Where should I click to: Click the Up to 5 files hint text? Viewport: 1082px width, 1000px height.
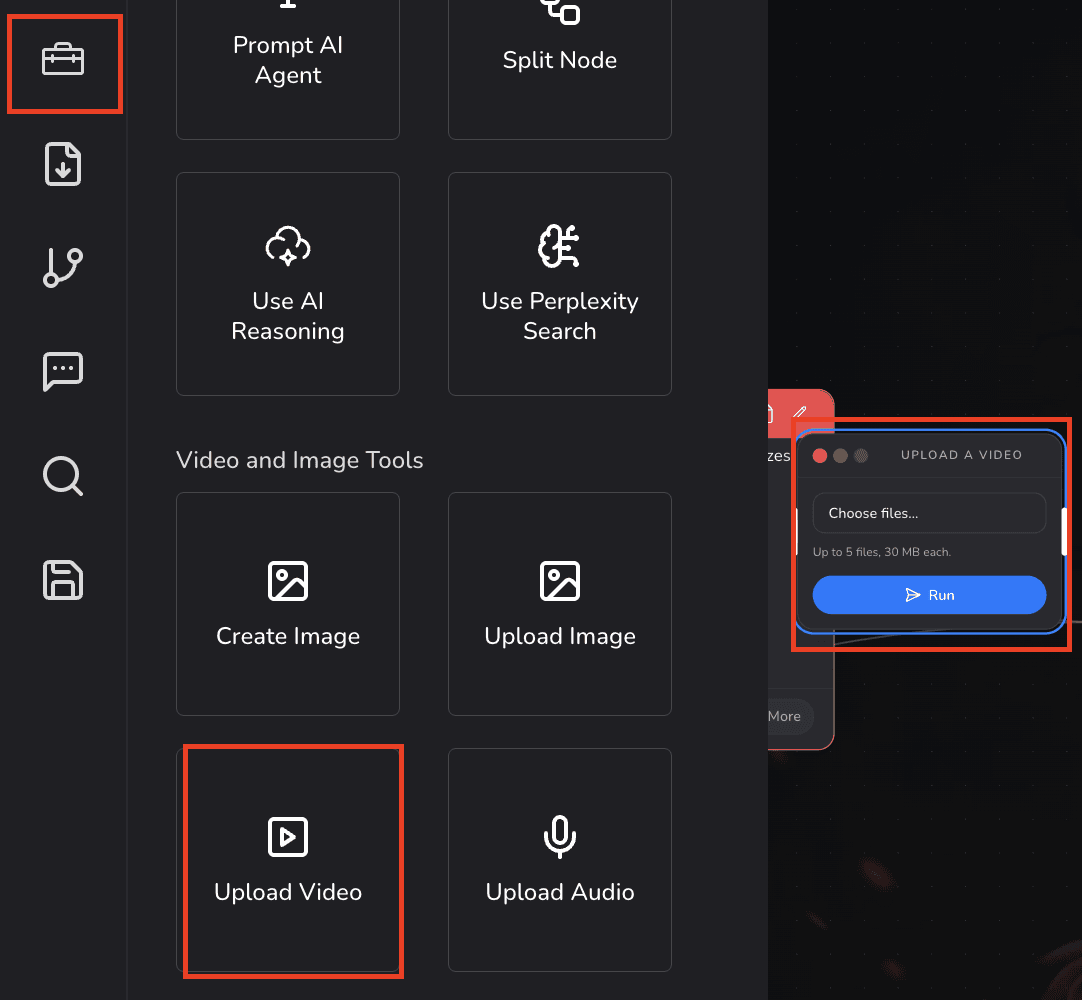point(882,552)
